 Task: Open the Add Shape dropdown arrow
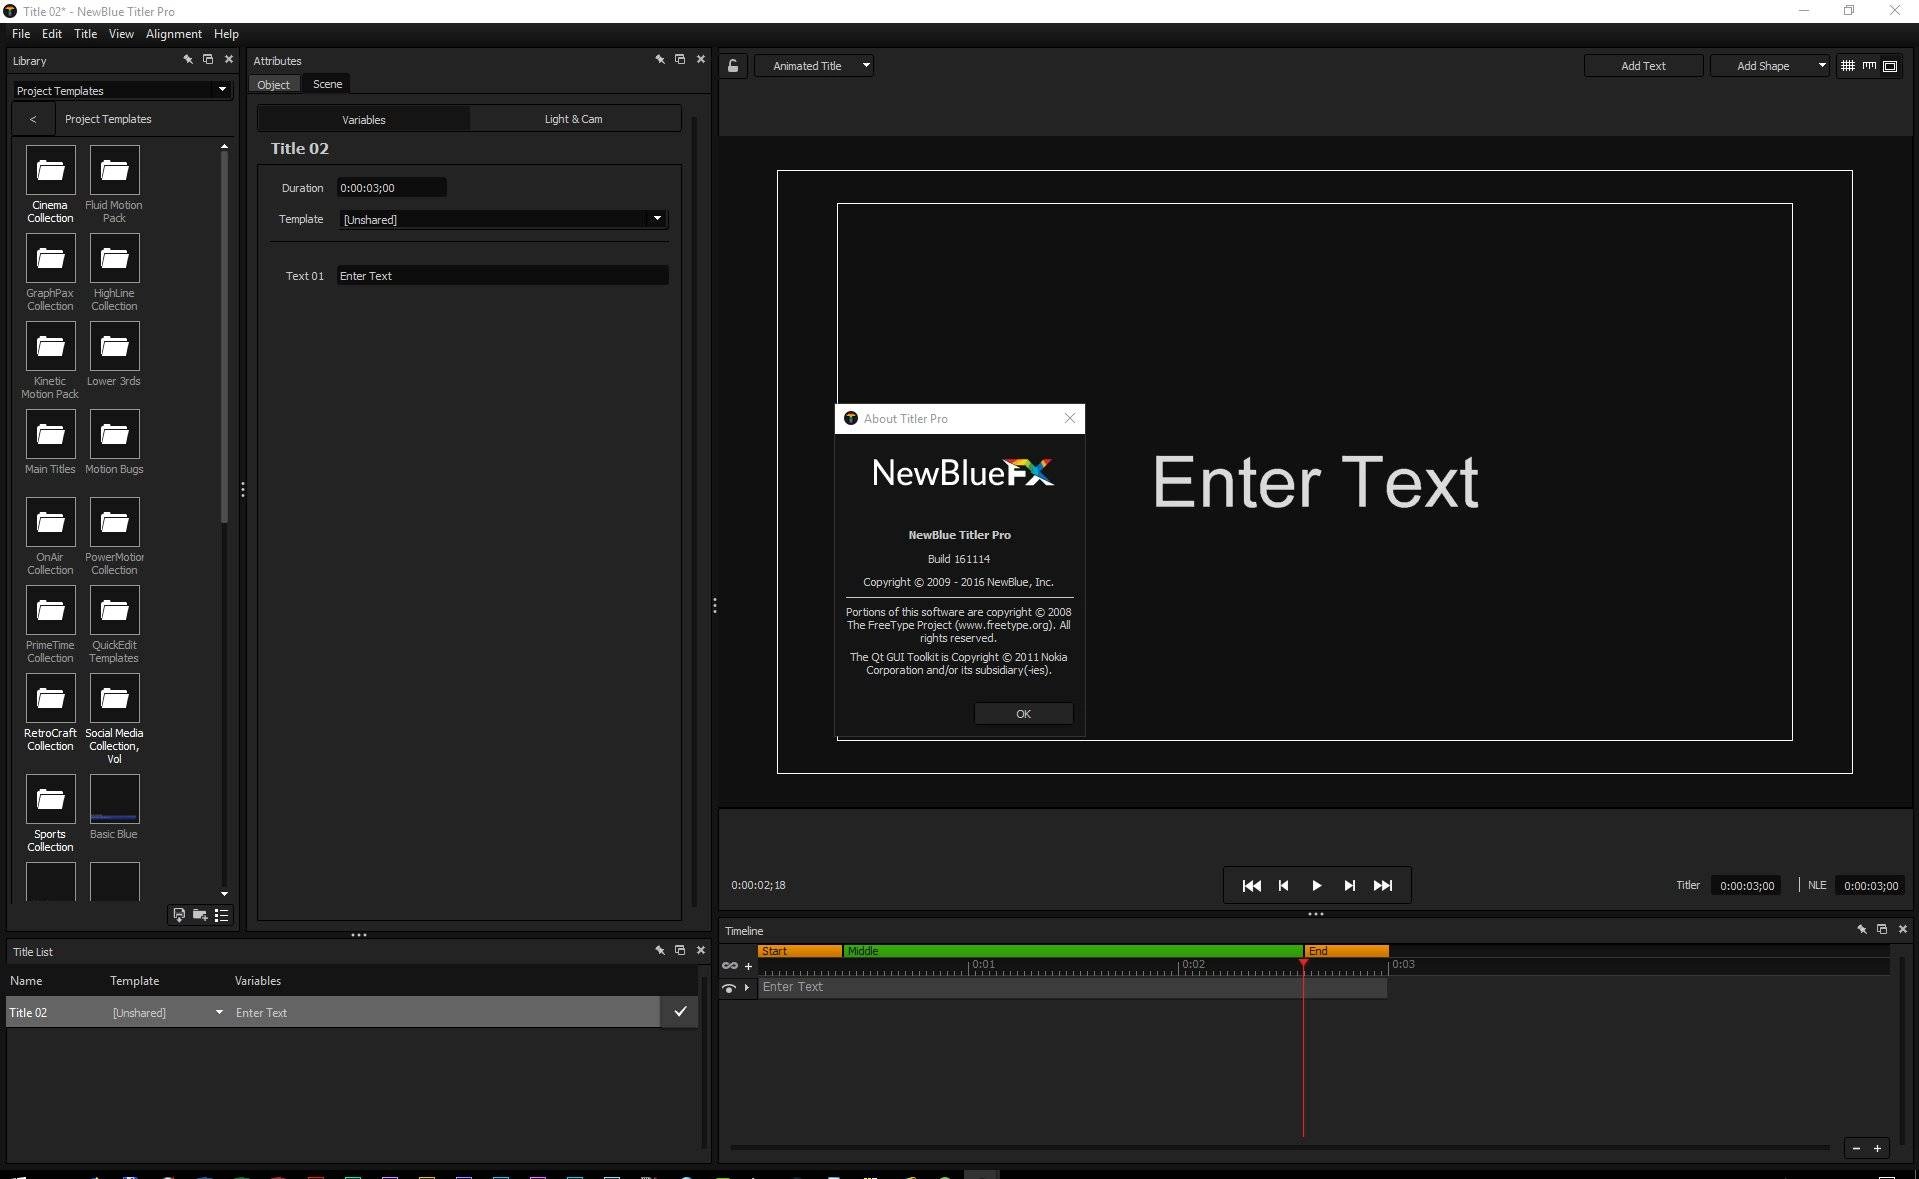point(1821,66)
